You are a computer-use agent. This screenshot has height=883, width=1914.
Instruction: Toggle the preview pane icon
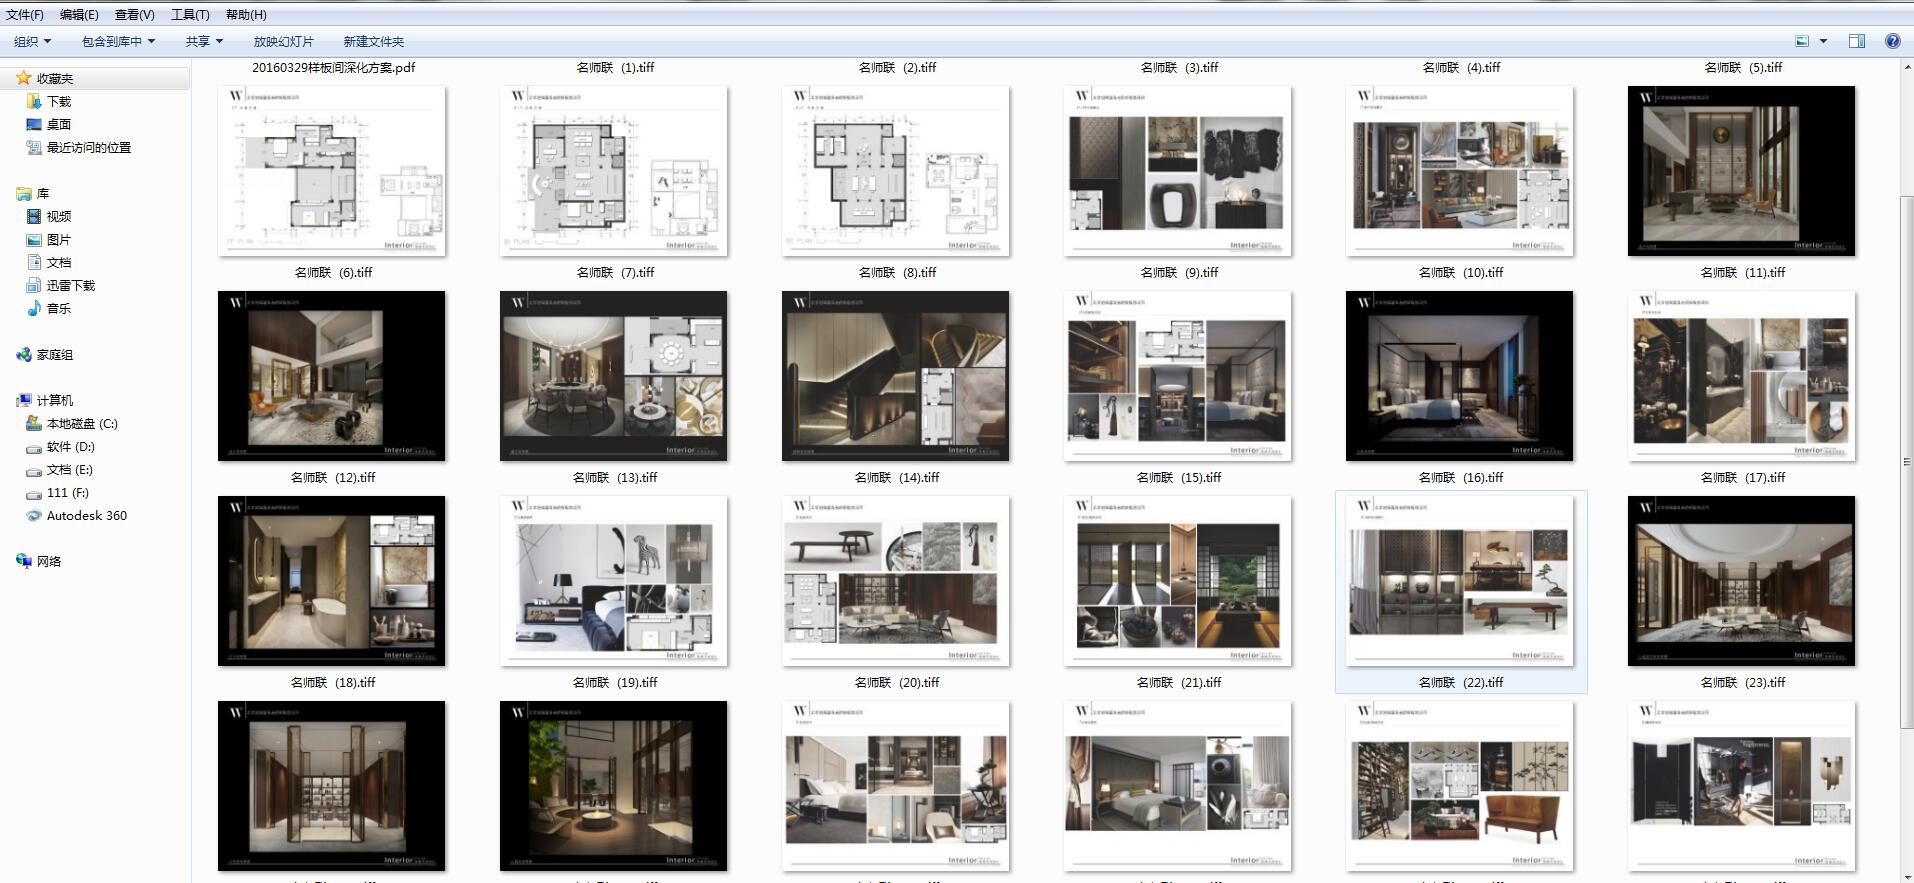tap(1857, 41)
